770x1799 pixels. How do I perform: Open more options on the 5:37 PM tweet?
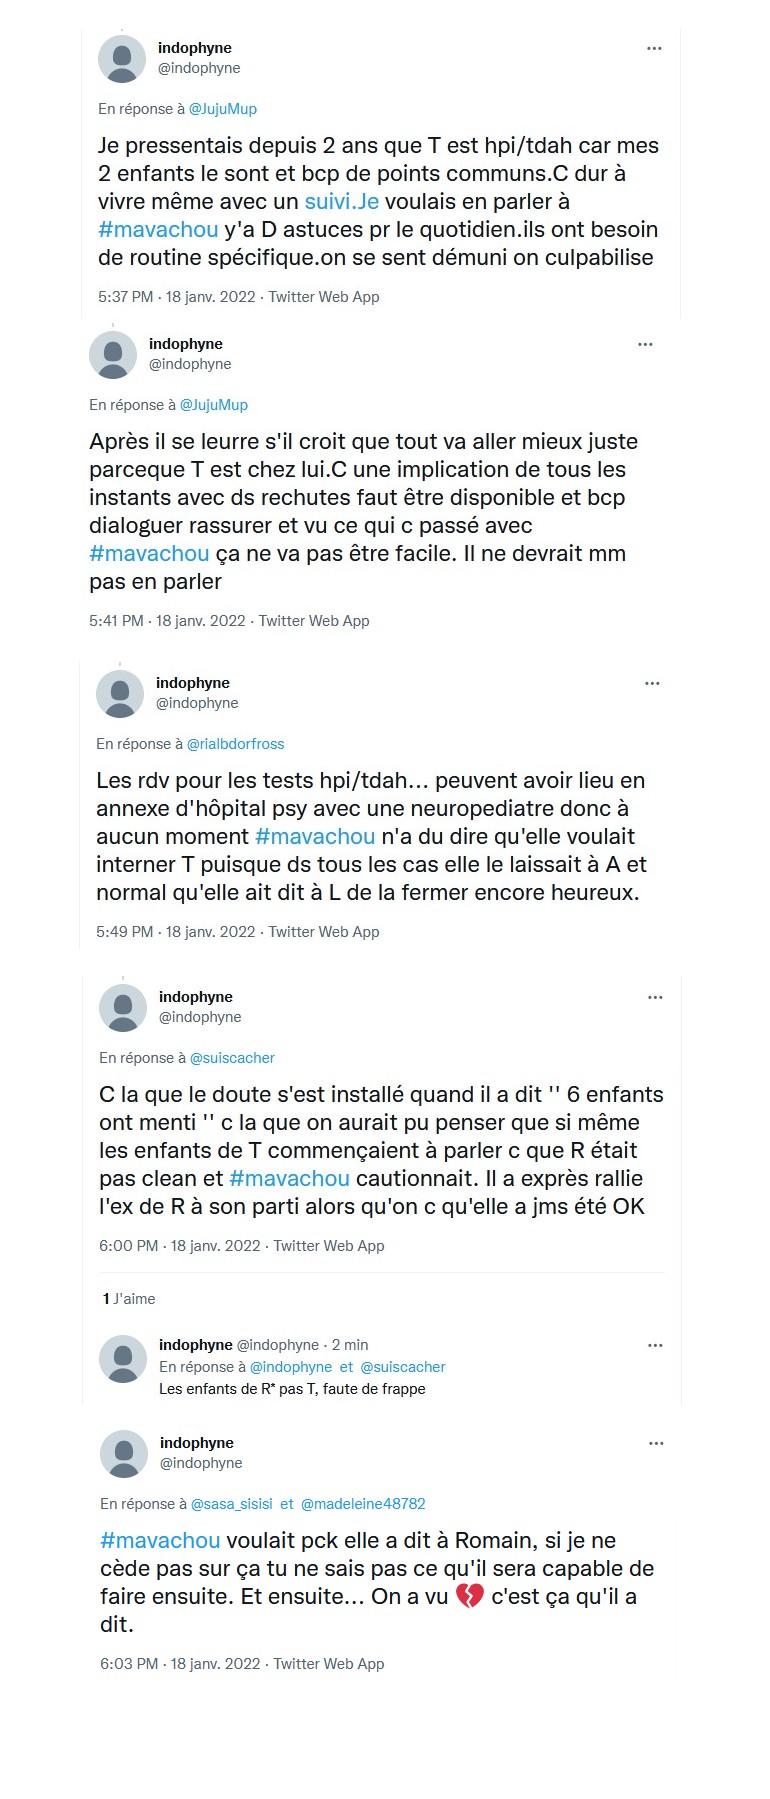[x=654, y=48]
